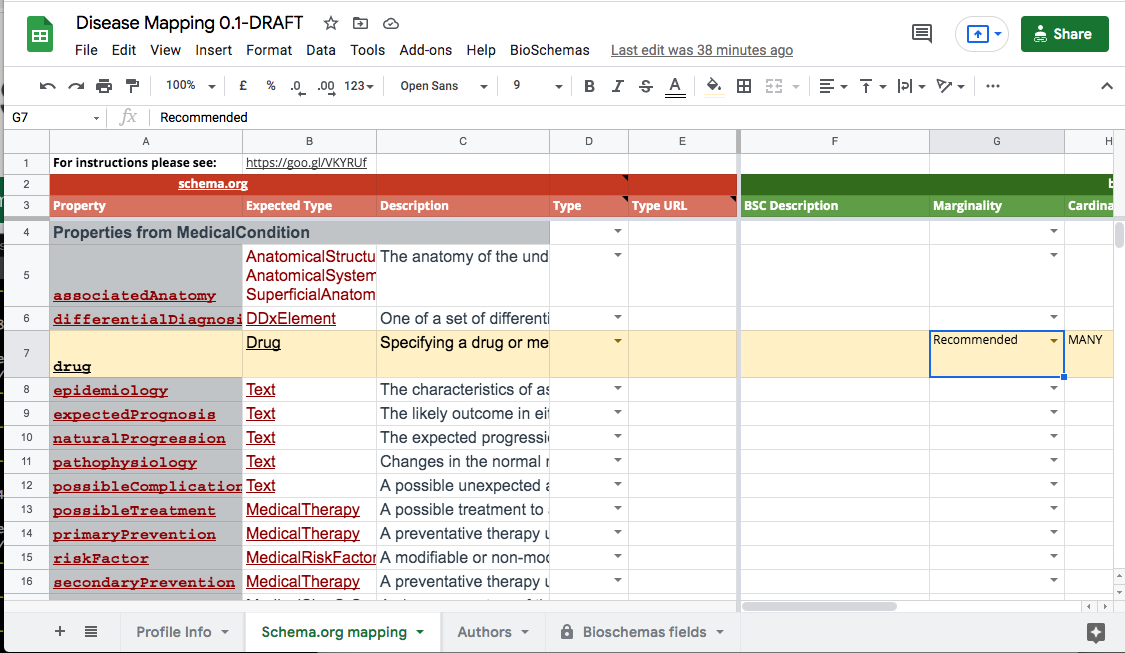Click the Undo icon
1125x653 pixels.
[48, 86]
